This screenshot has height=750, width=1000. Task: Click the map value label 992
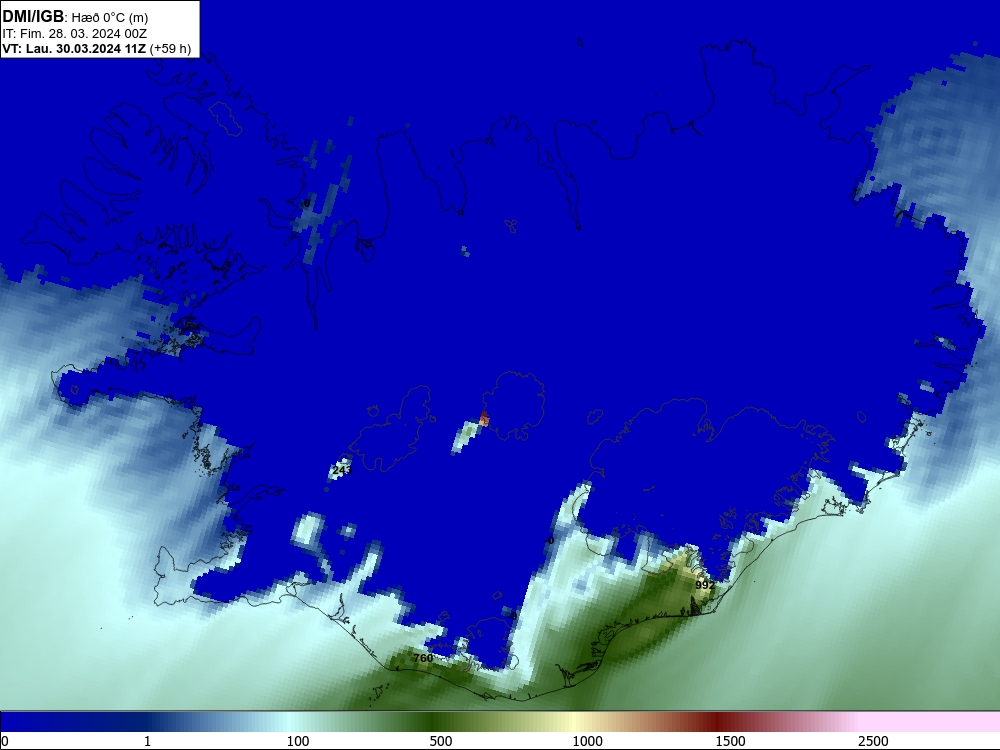point(705,585)
